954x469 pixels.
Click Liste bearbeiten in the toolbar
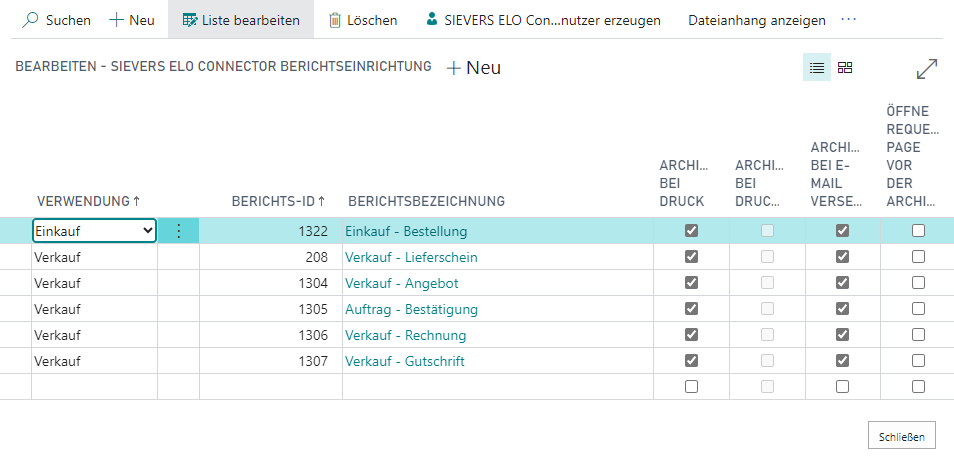coord(240,20)
